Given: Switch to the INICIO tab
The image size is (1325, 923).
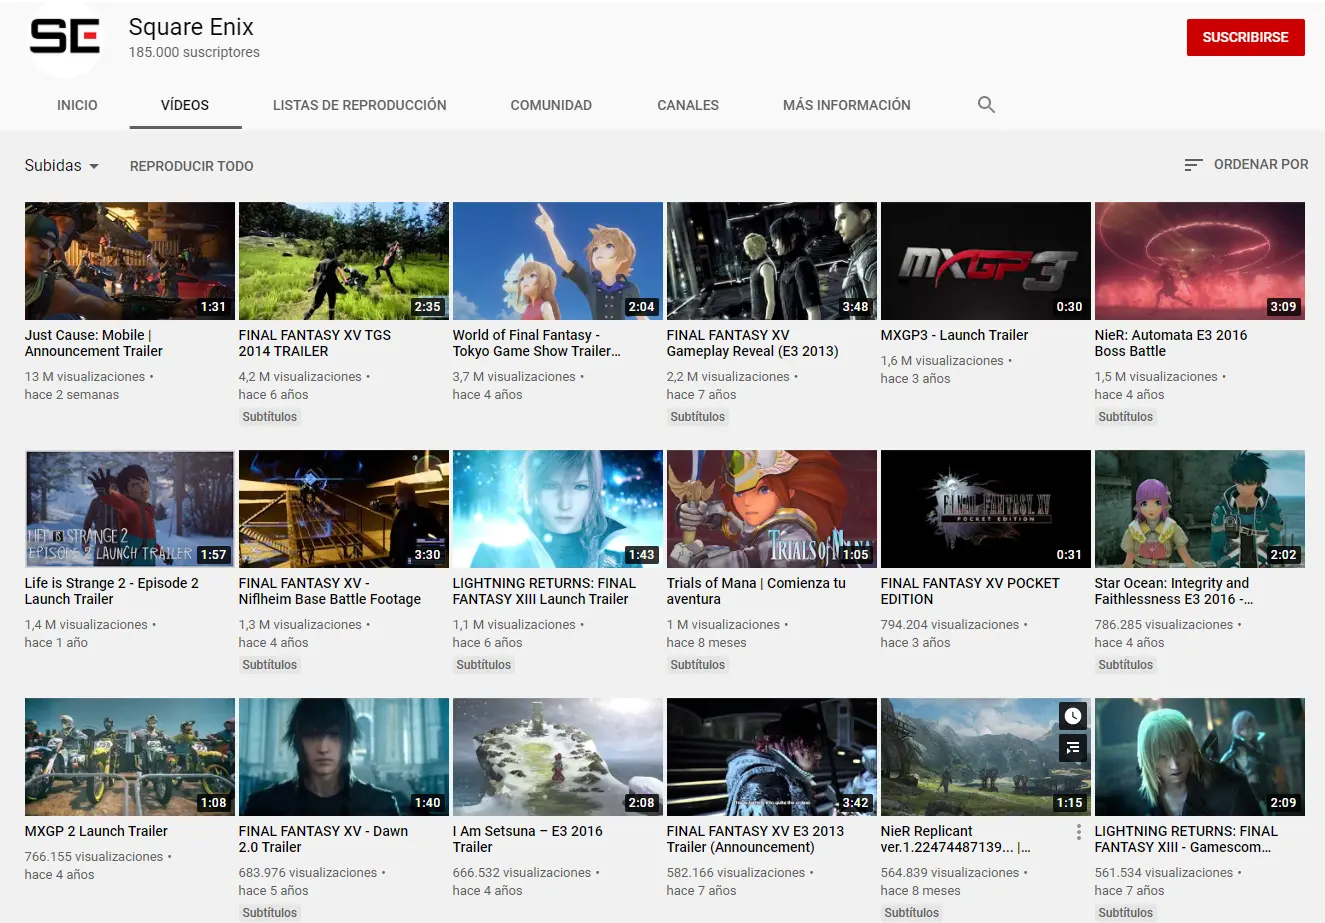Looking at the screenshot, I should (x=77, y=105).
